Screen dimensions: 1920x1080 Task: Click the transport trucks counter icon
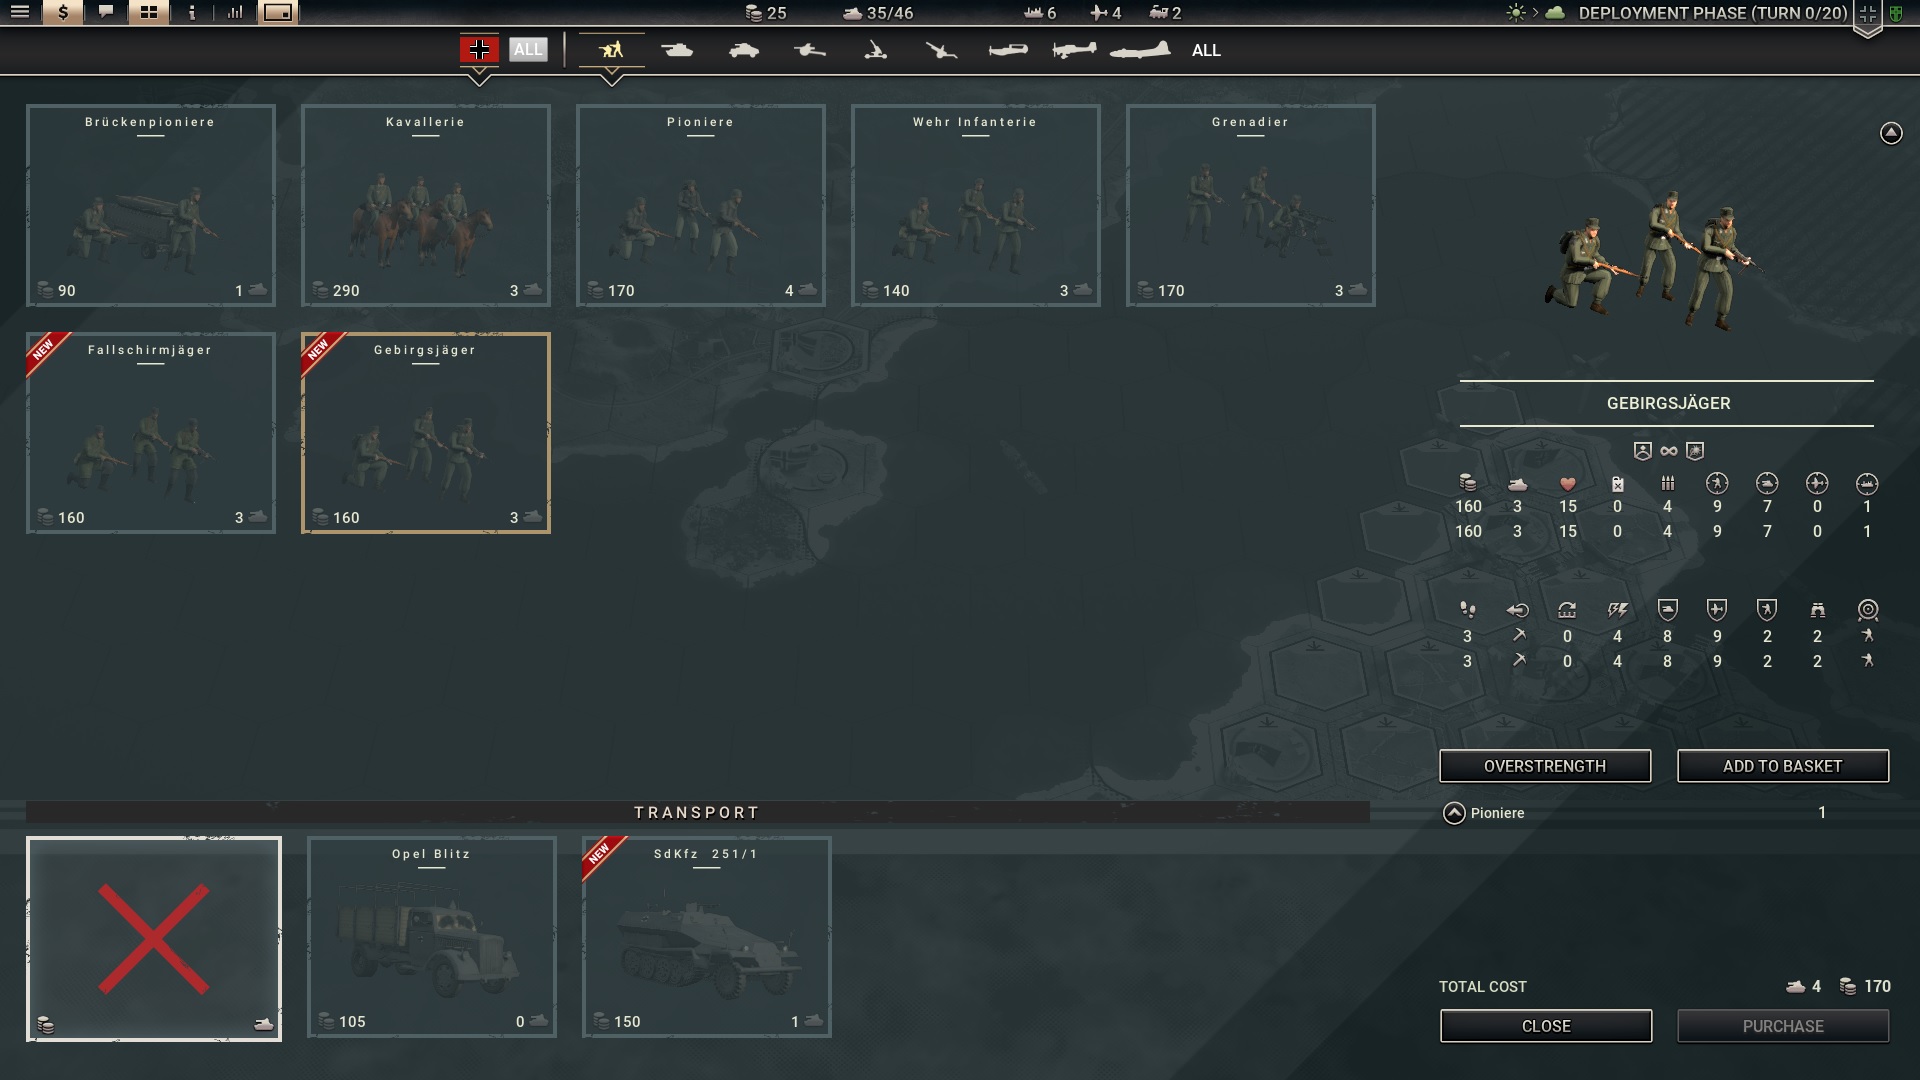click(x=1159, y=13)
